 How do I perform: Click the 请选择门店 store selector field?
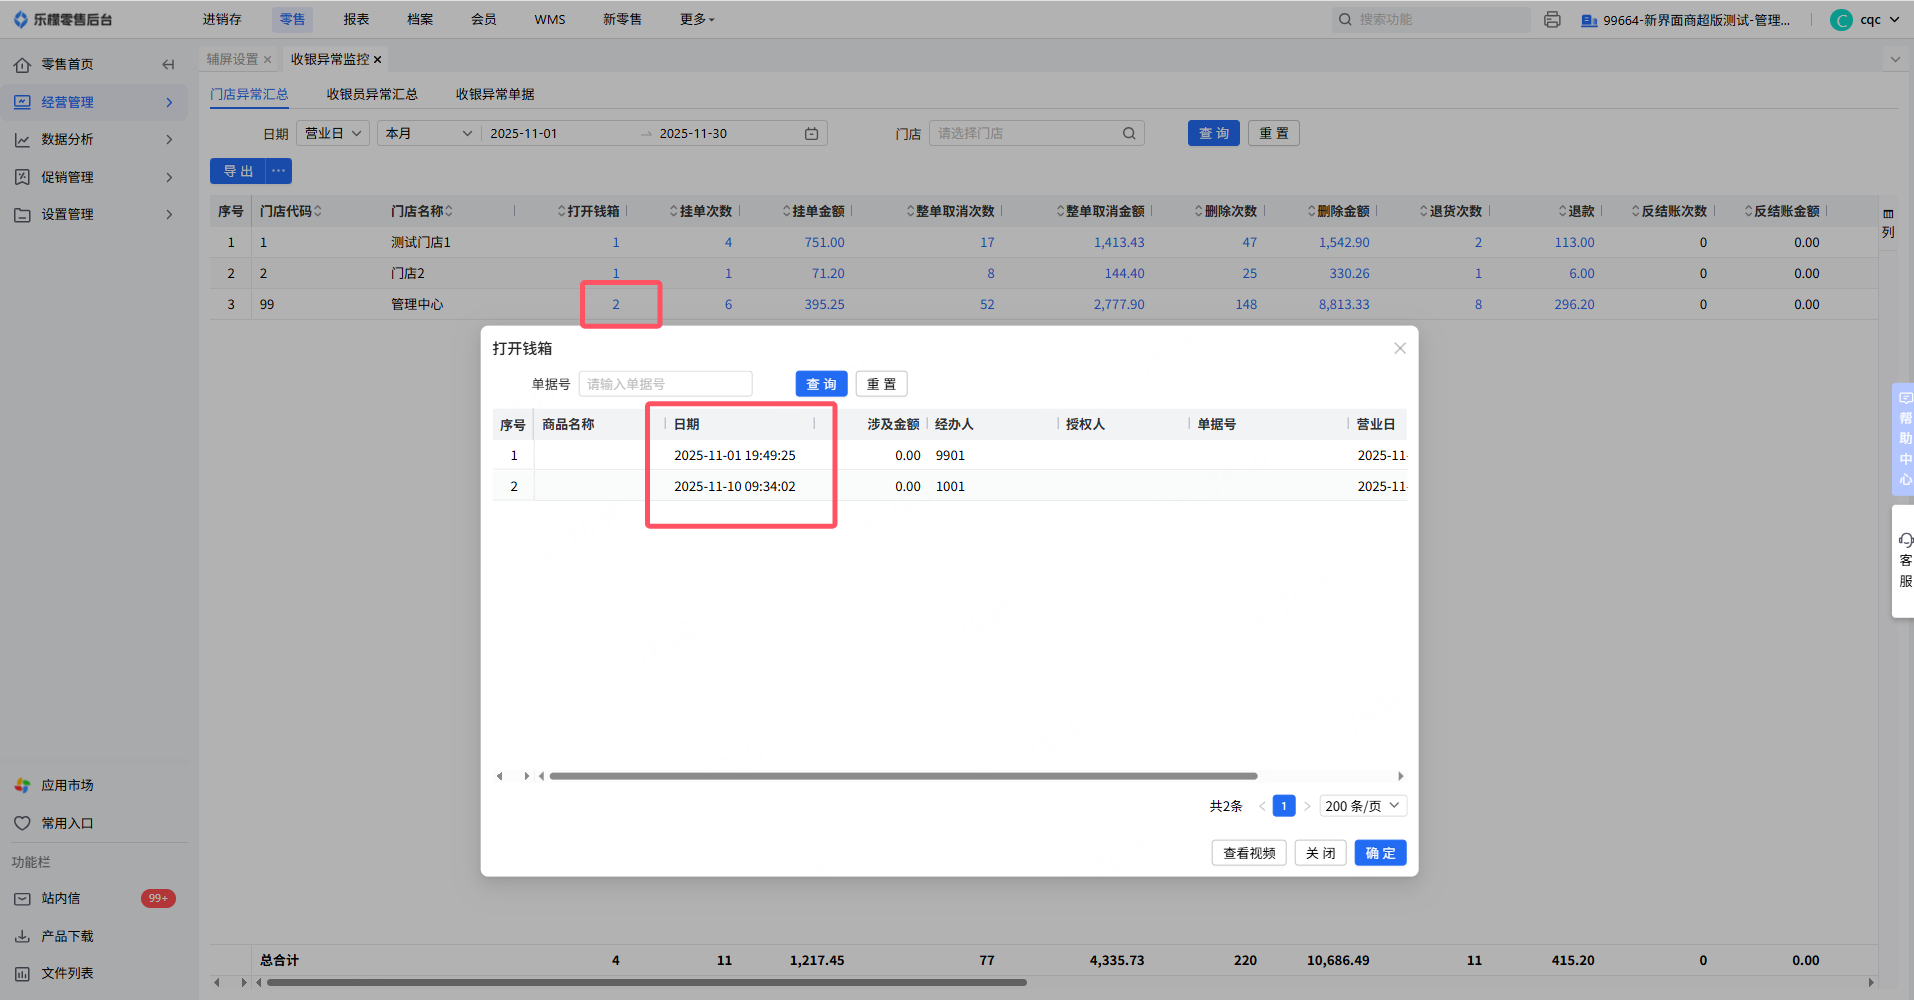coord(1037,134)
